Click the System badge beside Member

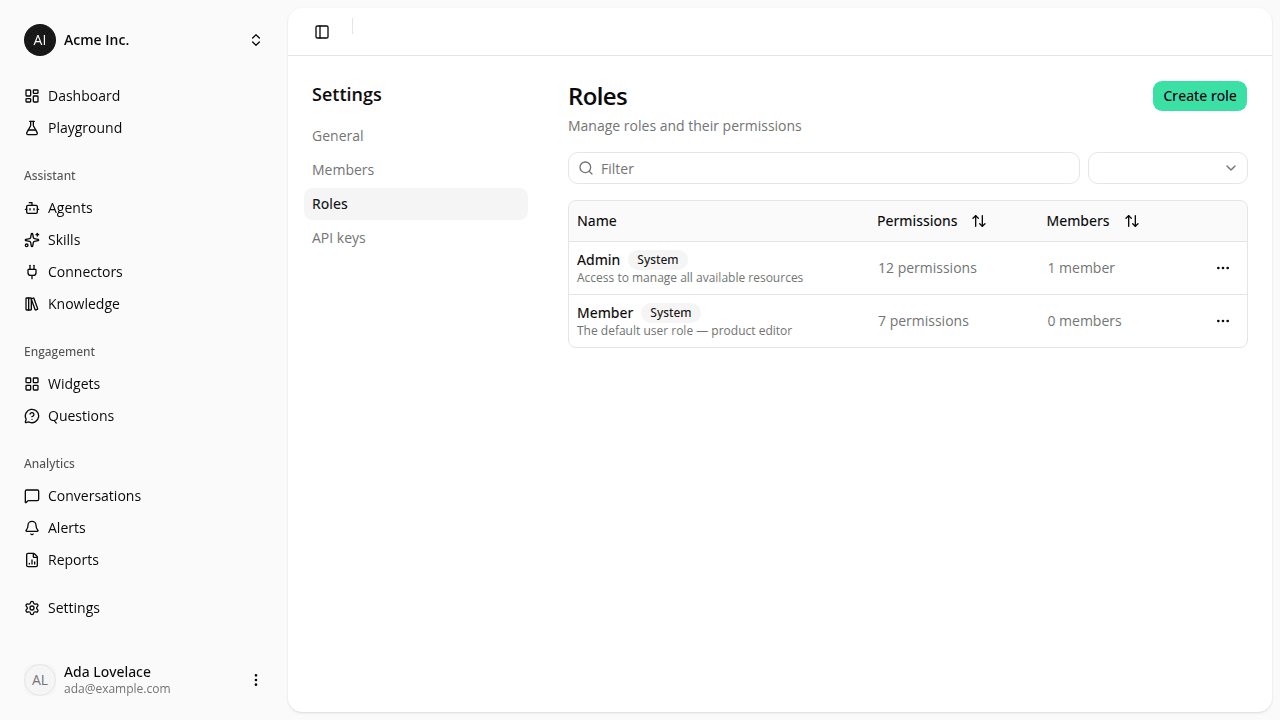coord(671,313)
